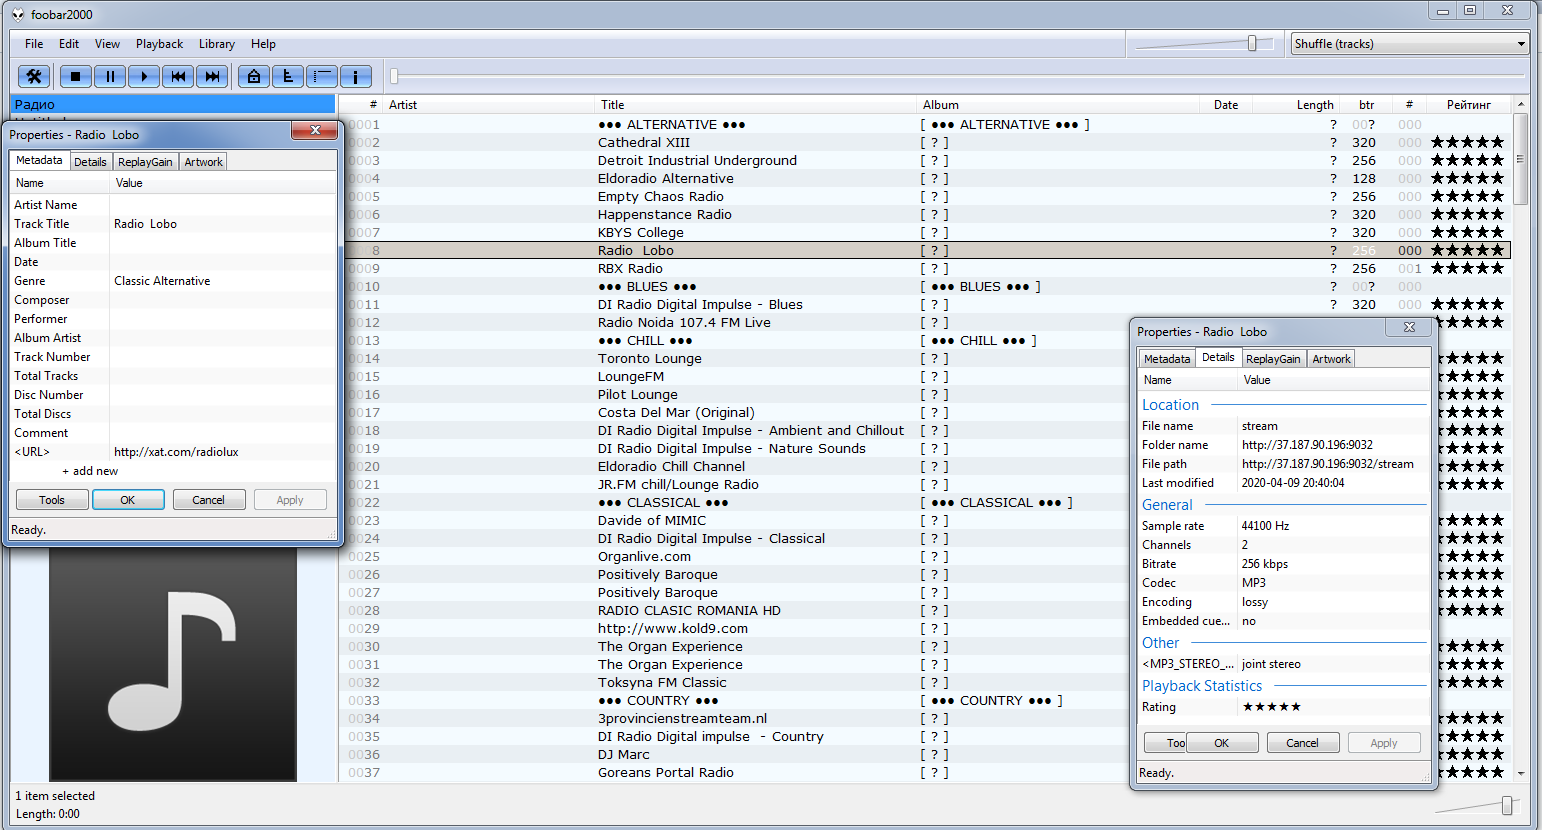
Task: Click the house icon in the toolbar
Action: 254,76
